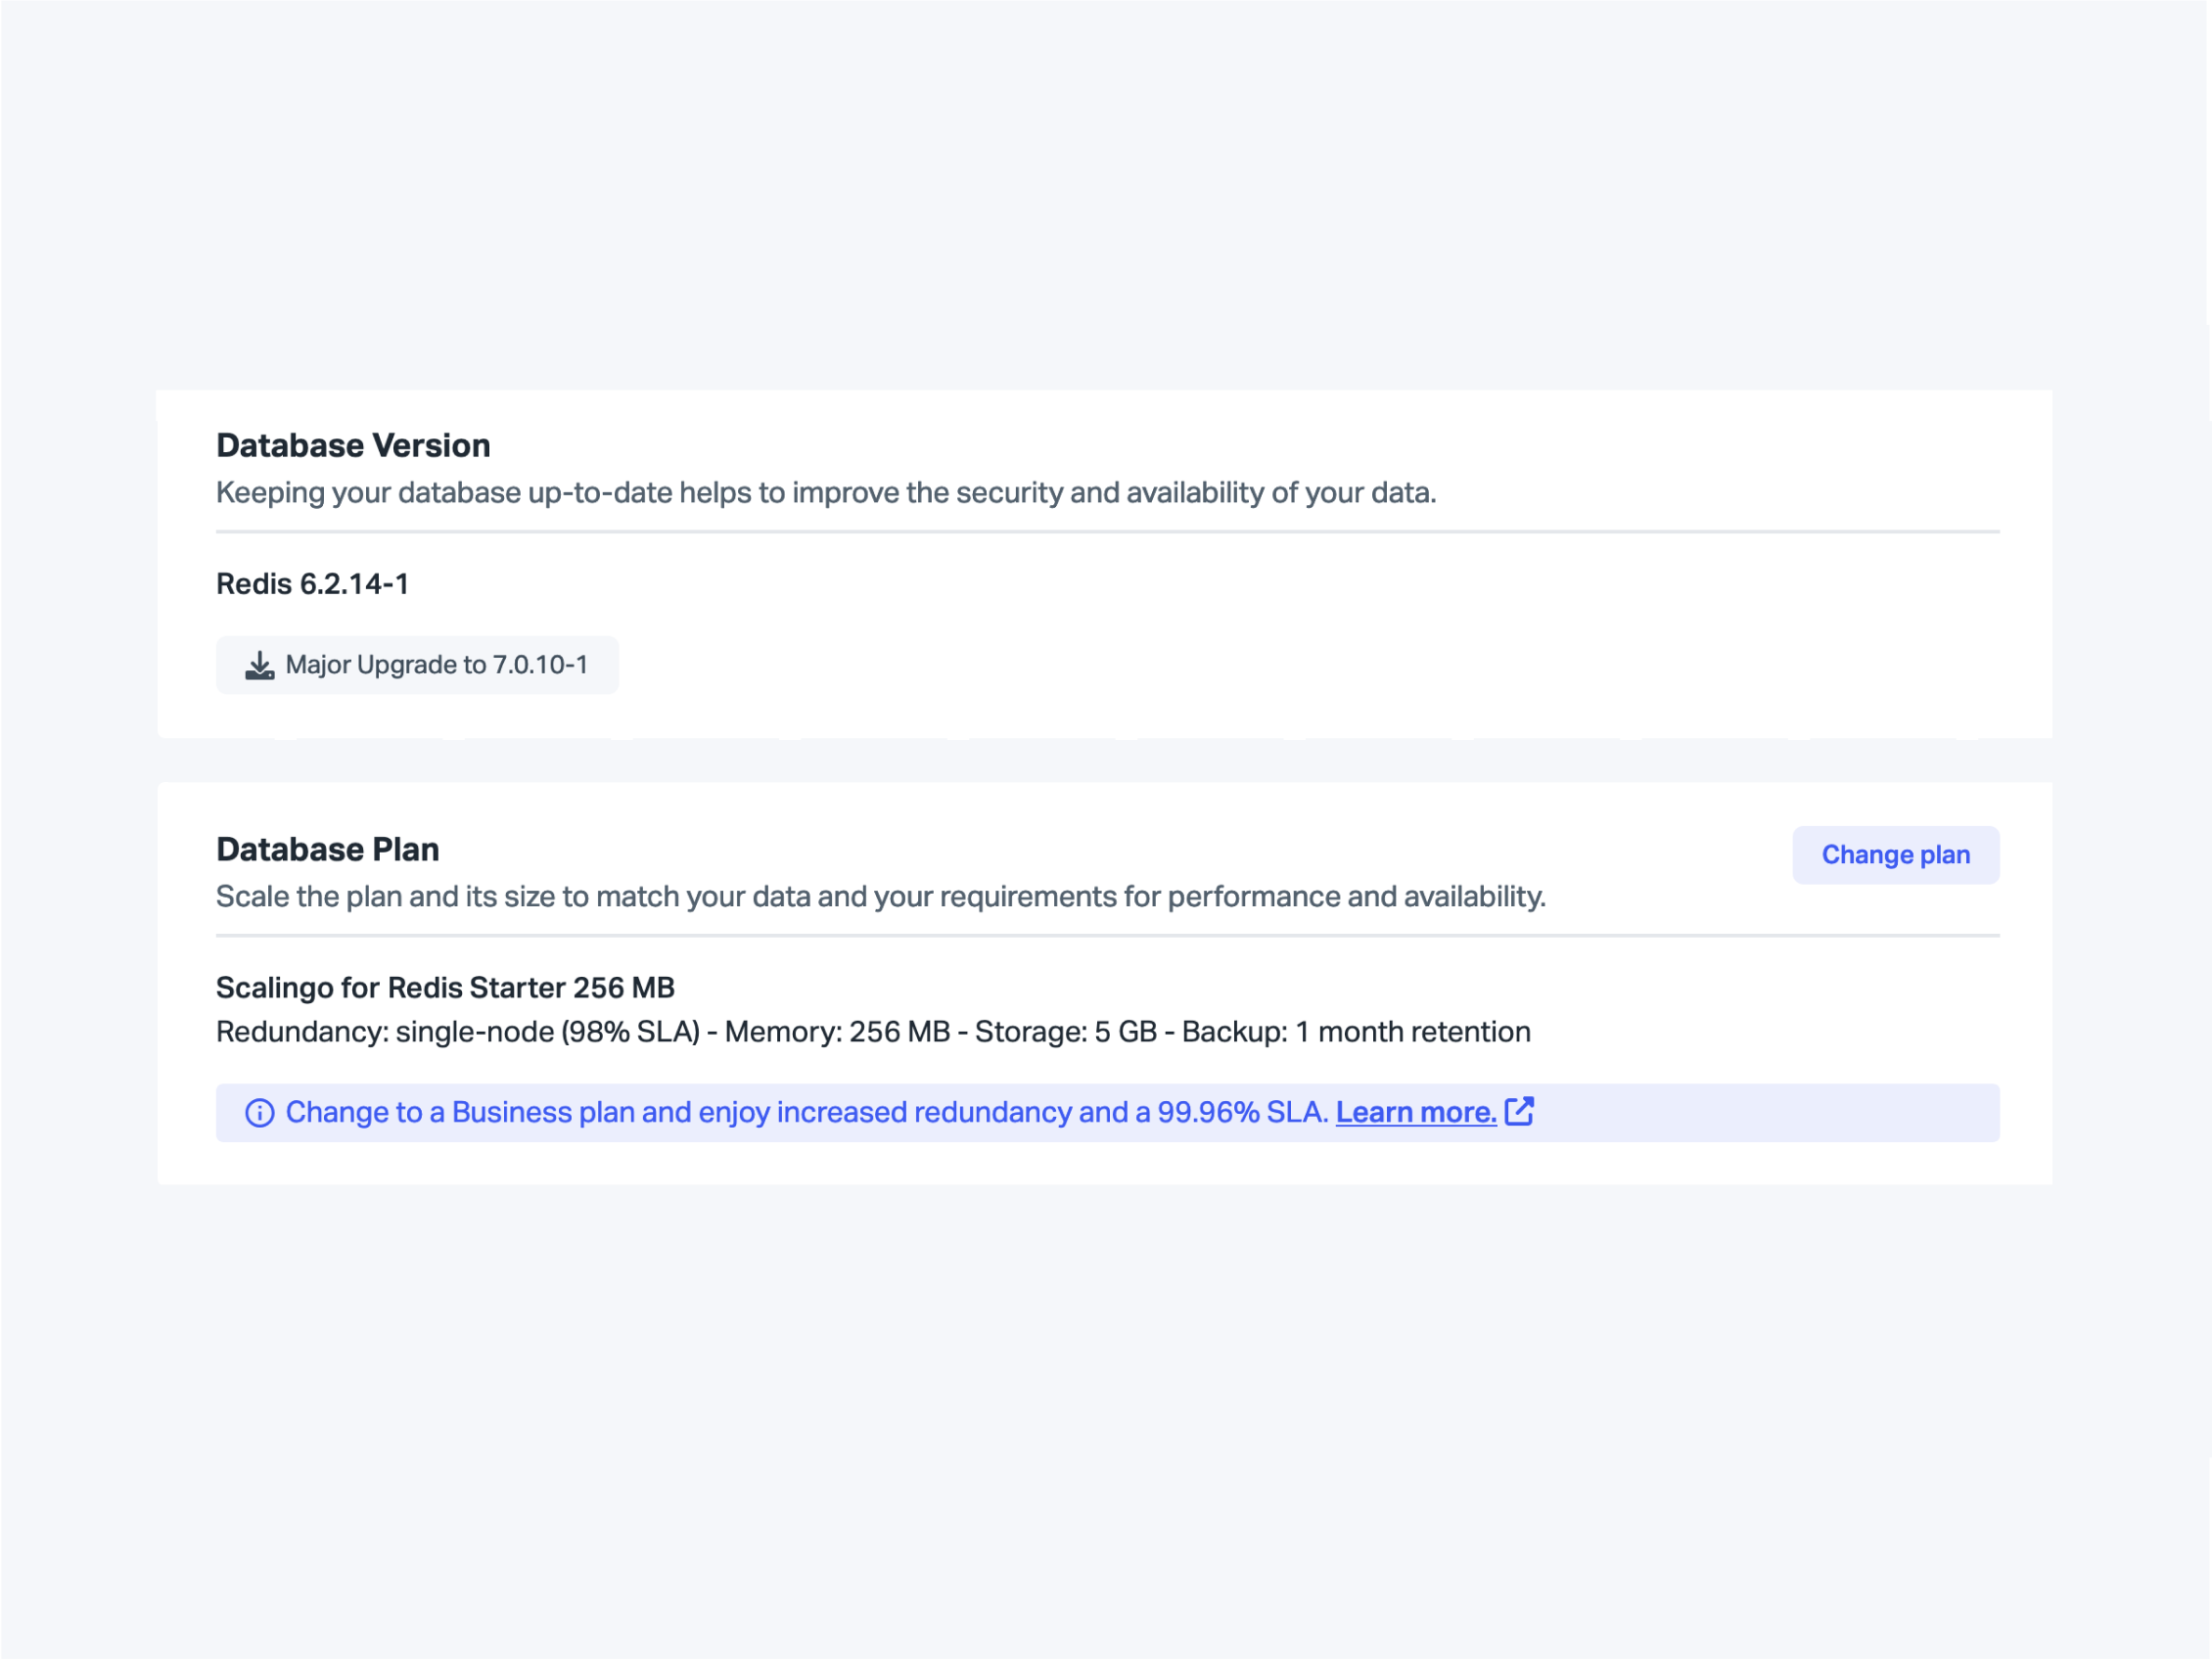Image resolution: width=2212 pixels, height=1659 pixels.
Task: Click the Scalingo for Redis Starter 256 MB title
Action: tap(445, 987)
